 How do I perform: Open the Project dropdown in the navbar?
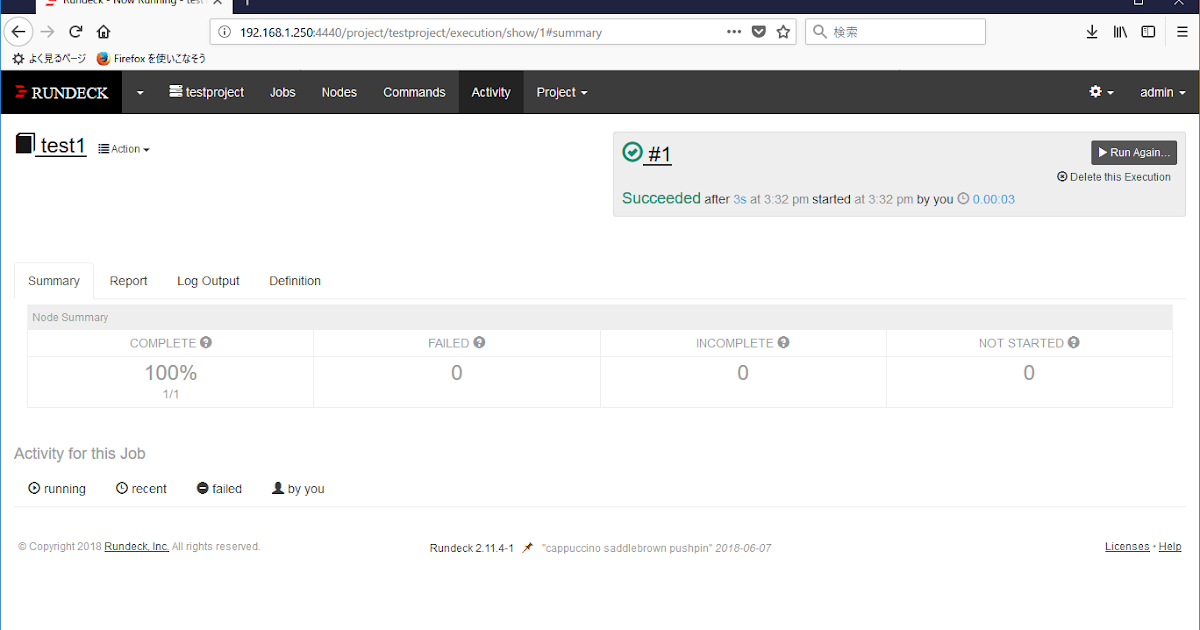561,92
